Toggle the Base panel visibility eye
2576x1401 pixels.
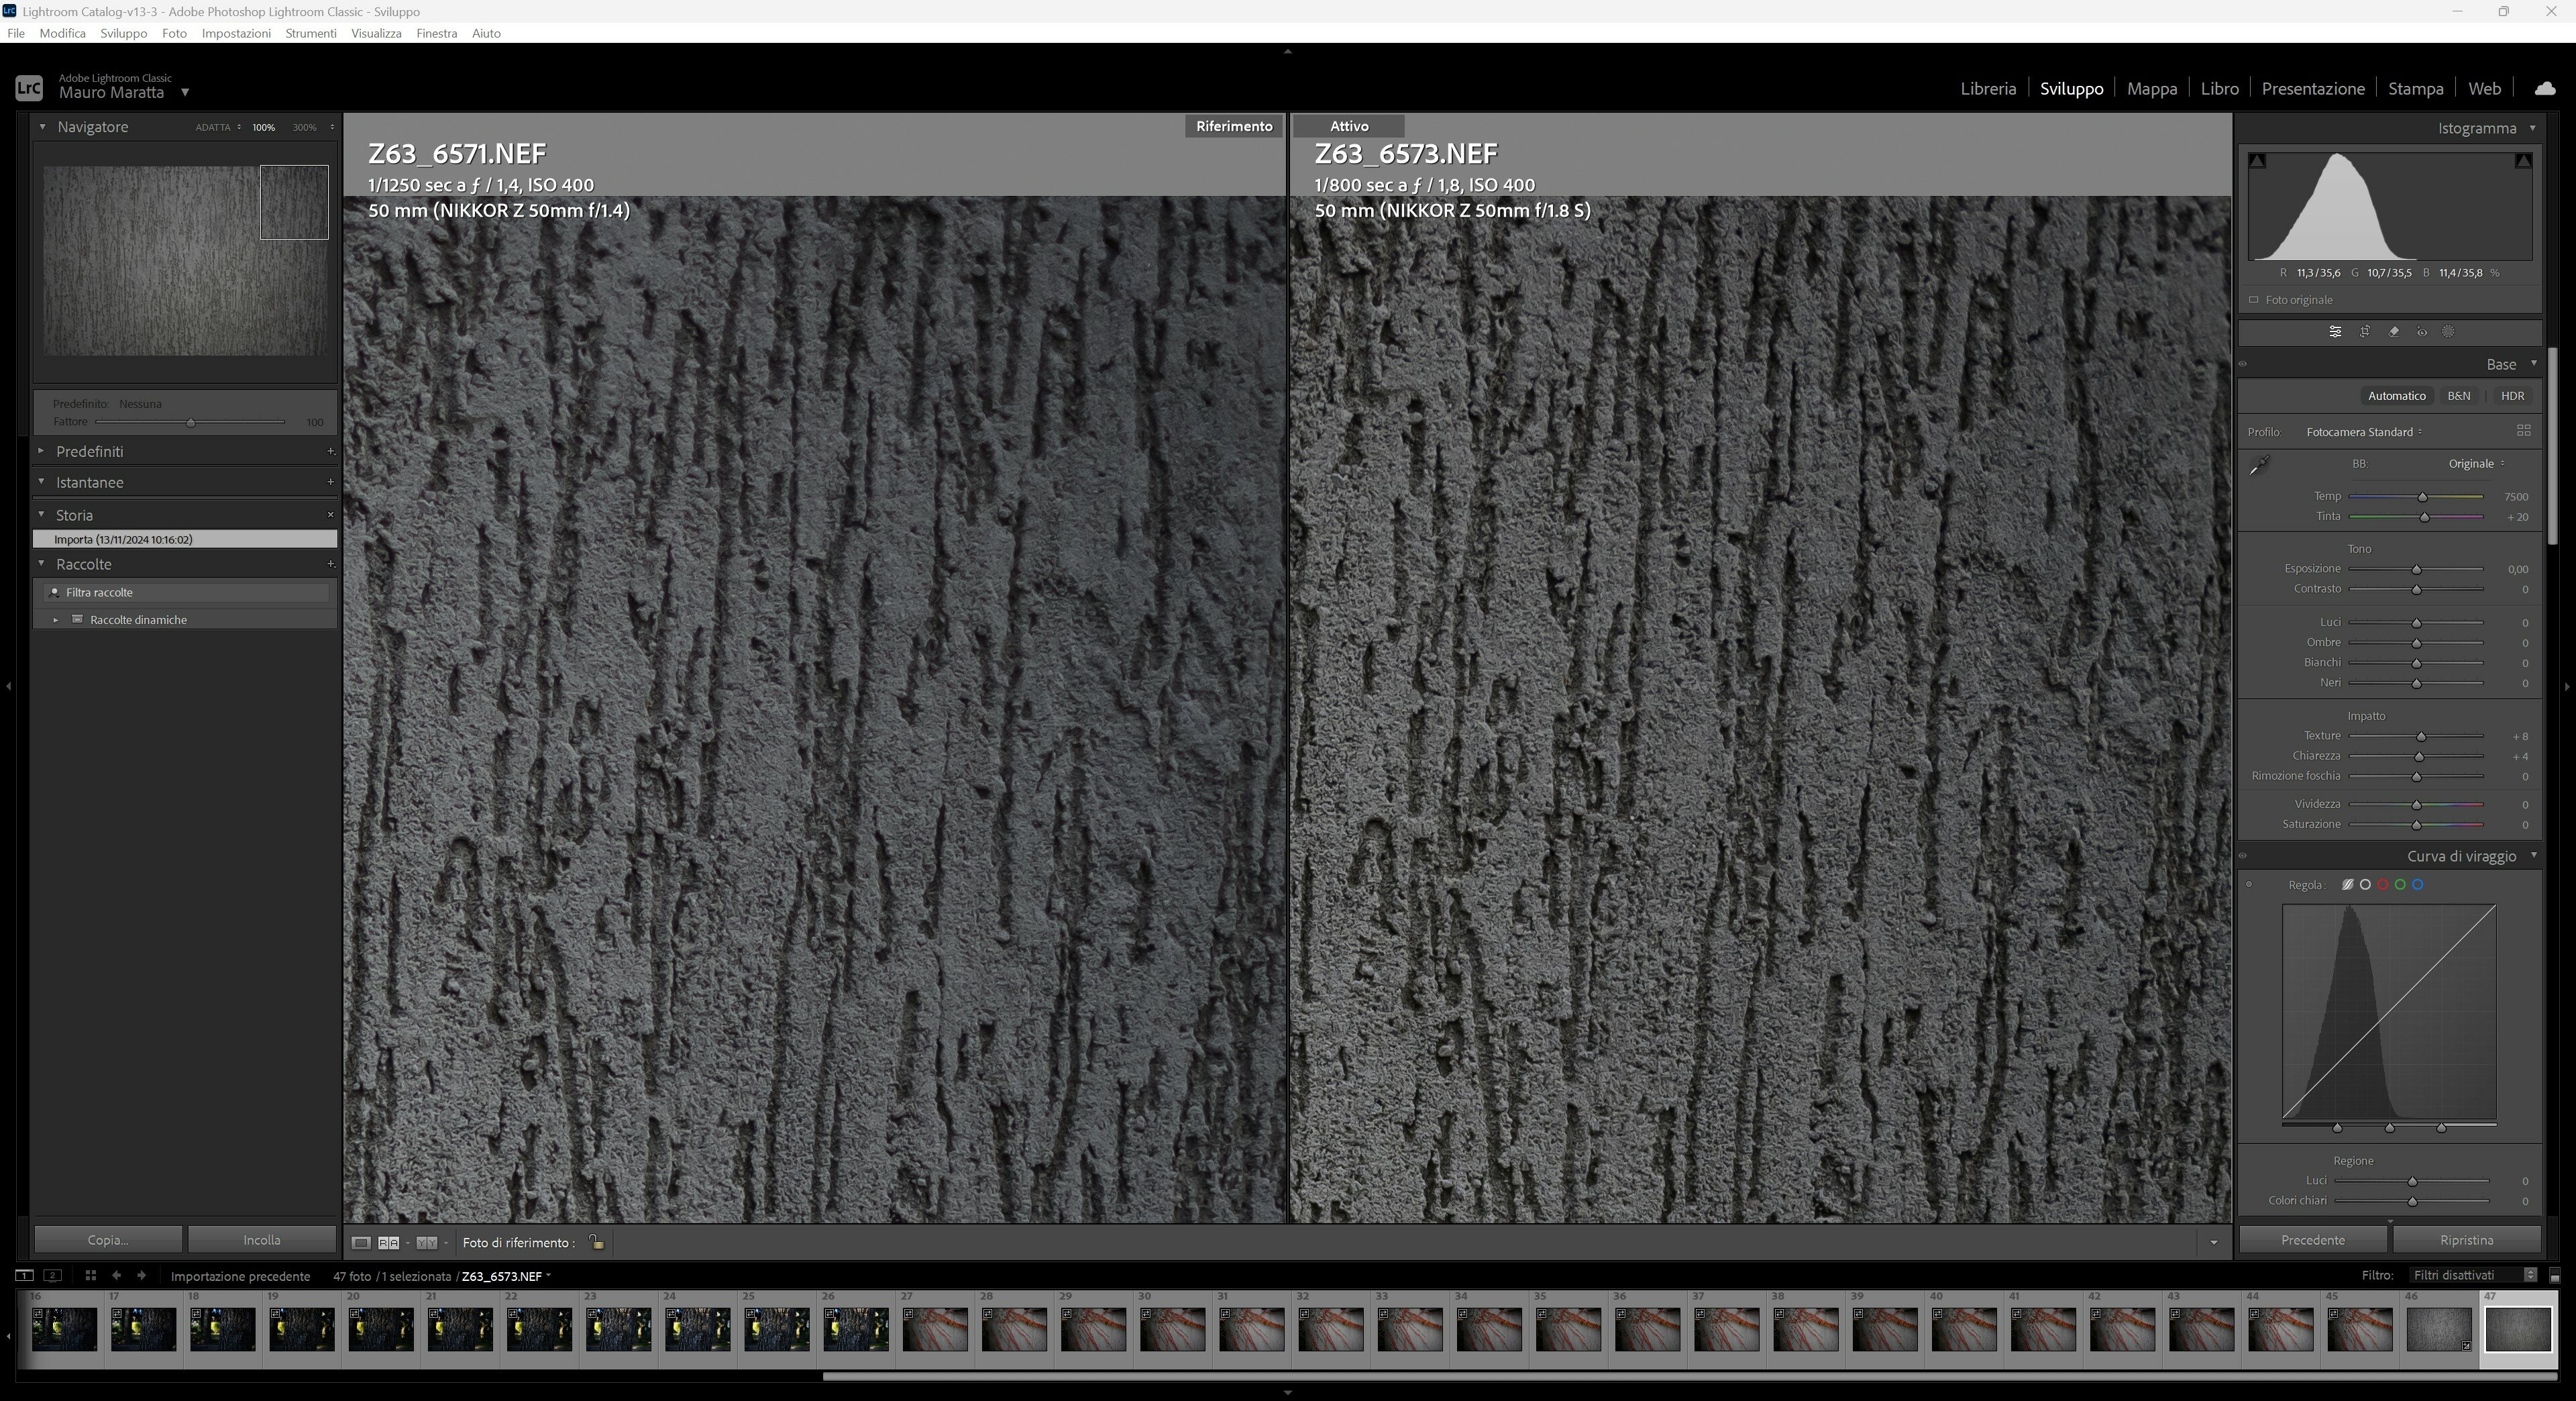(x=2243, y=364)
